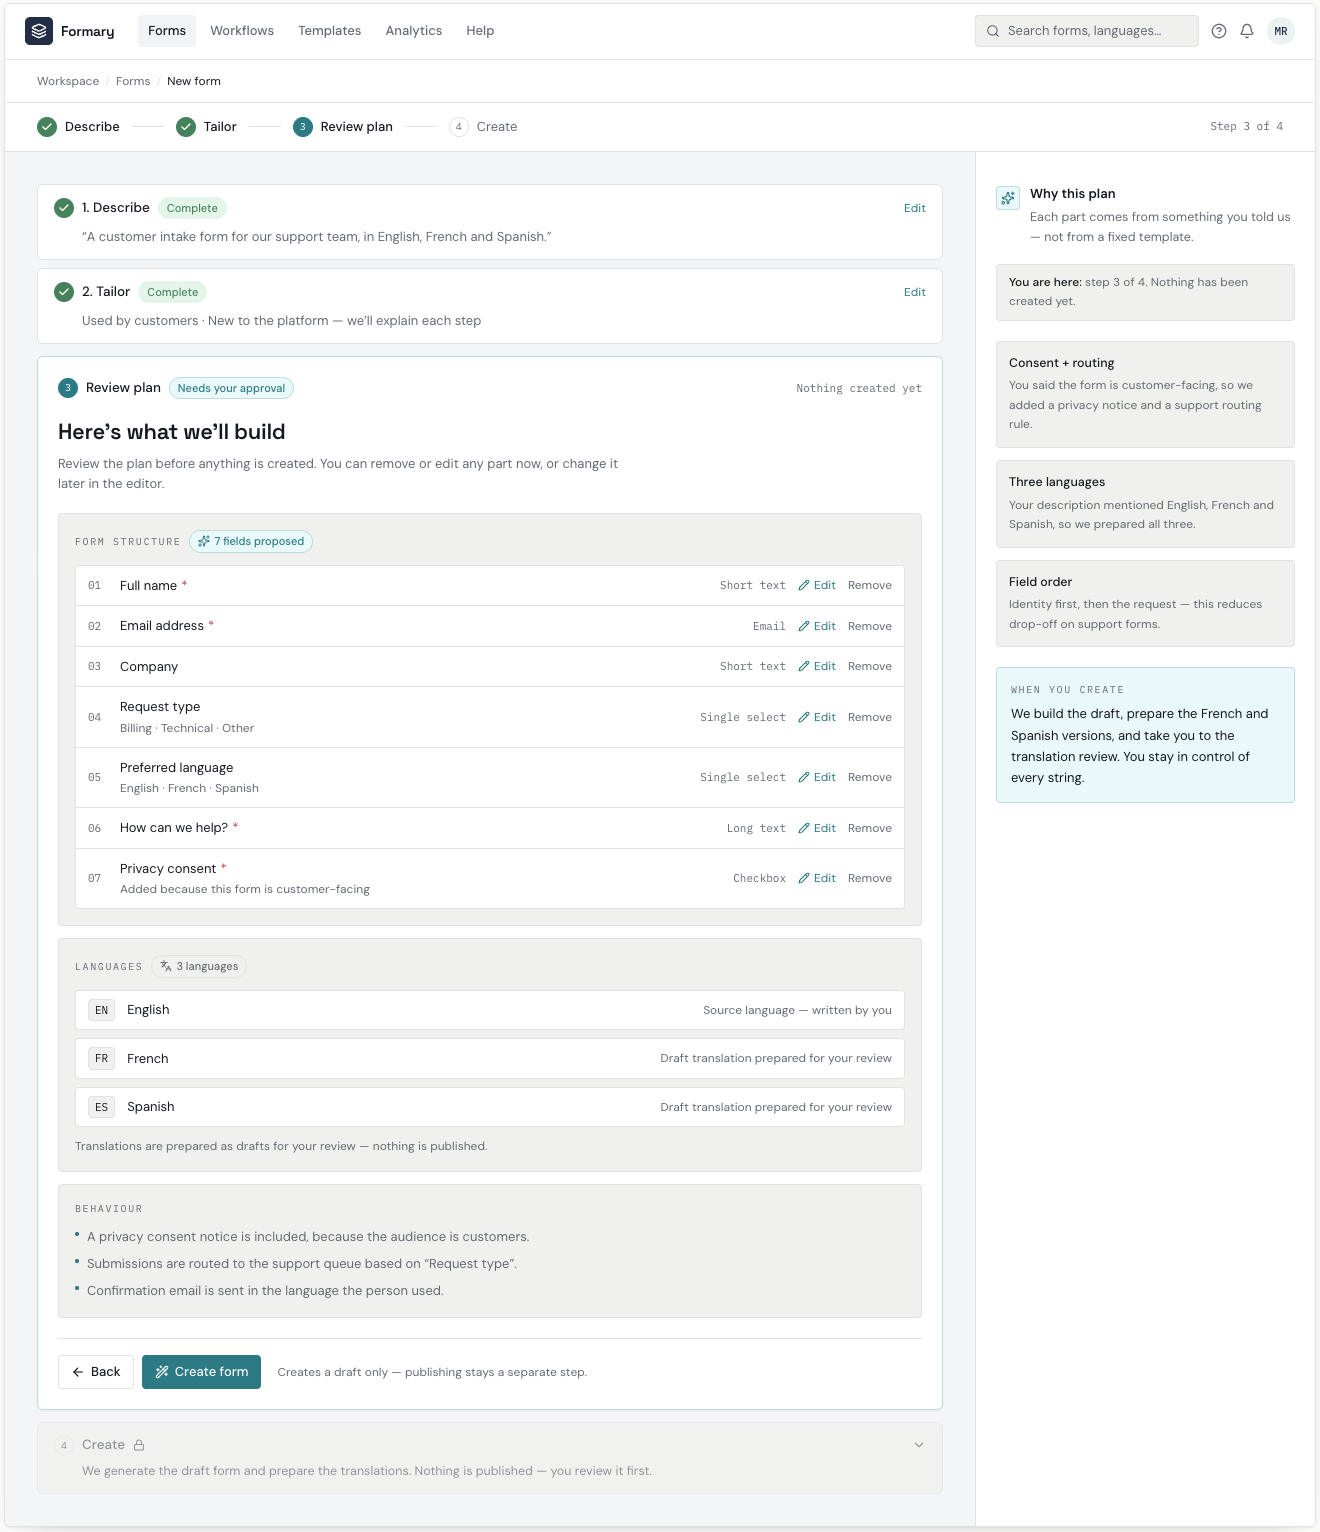1320x1532 pixels.
Task: Open the Forms nav tab
Action: tap(167, 31)
